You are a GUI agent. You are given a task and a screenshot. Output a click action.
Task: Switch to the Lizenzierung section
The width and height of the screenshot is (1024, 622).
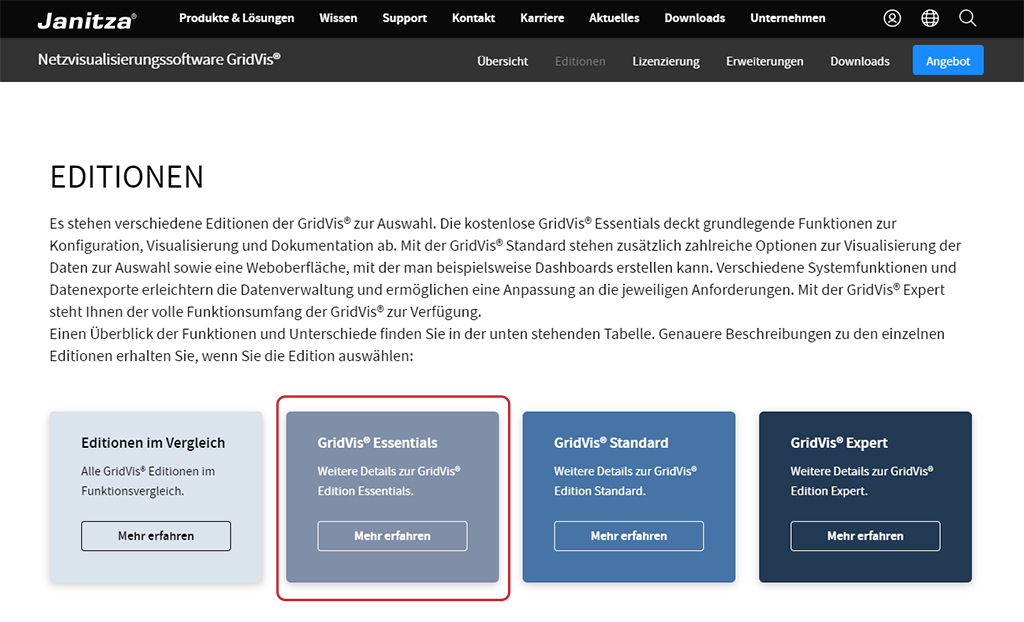[x=665, y=61]
